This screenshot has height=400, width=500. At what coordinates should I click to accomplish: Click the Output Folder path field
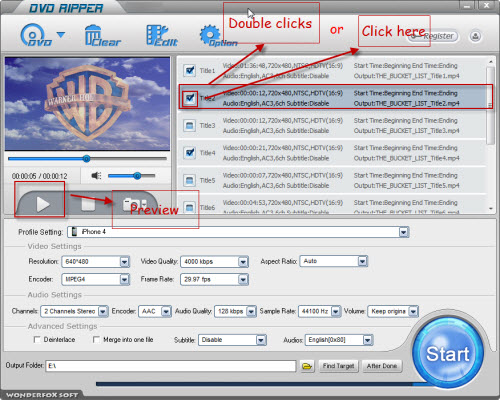click(x=171, y=366)
